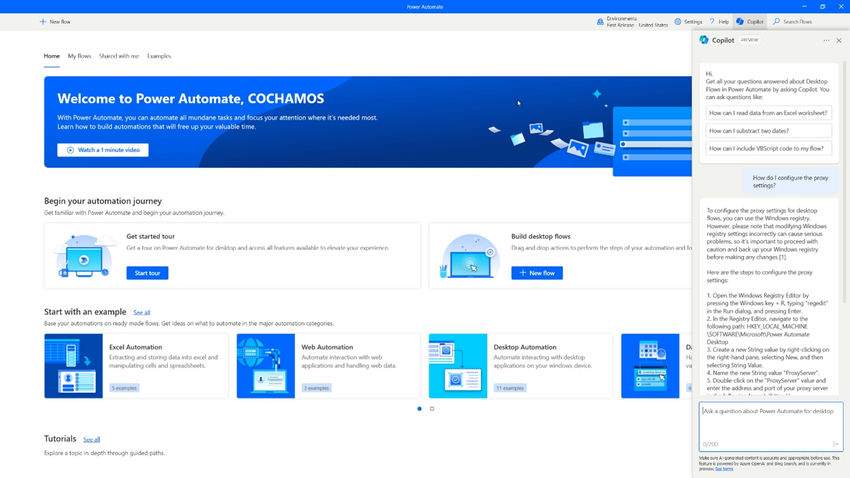This screenshot has height=478, width=850.
Task: Click Watch a 1 minute video button
Action: coord(103,150)
